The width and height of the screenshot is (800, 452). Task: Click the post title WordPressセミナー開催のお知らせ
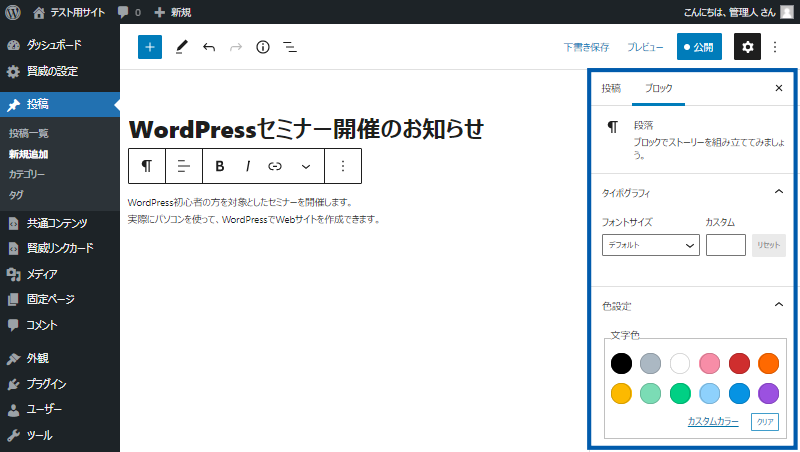coord(306,129)
